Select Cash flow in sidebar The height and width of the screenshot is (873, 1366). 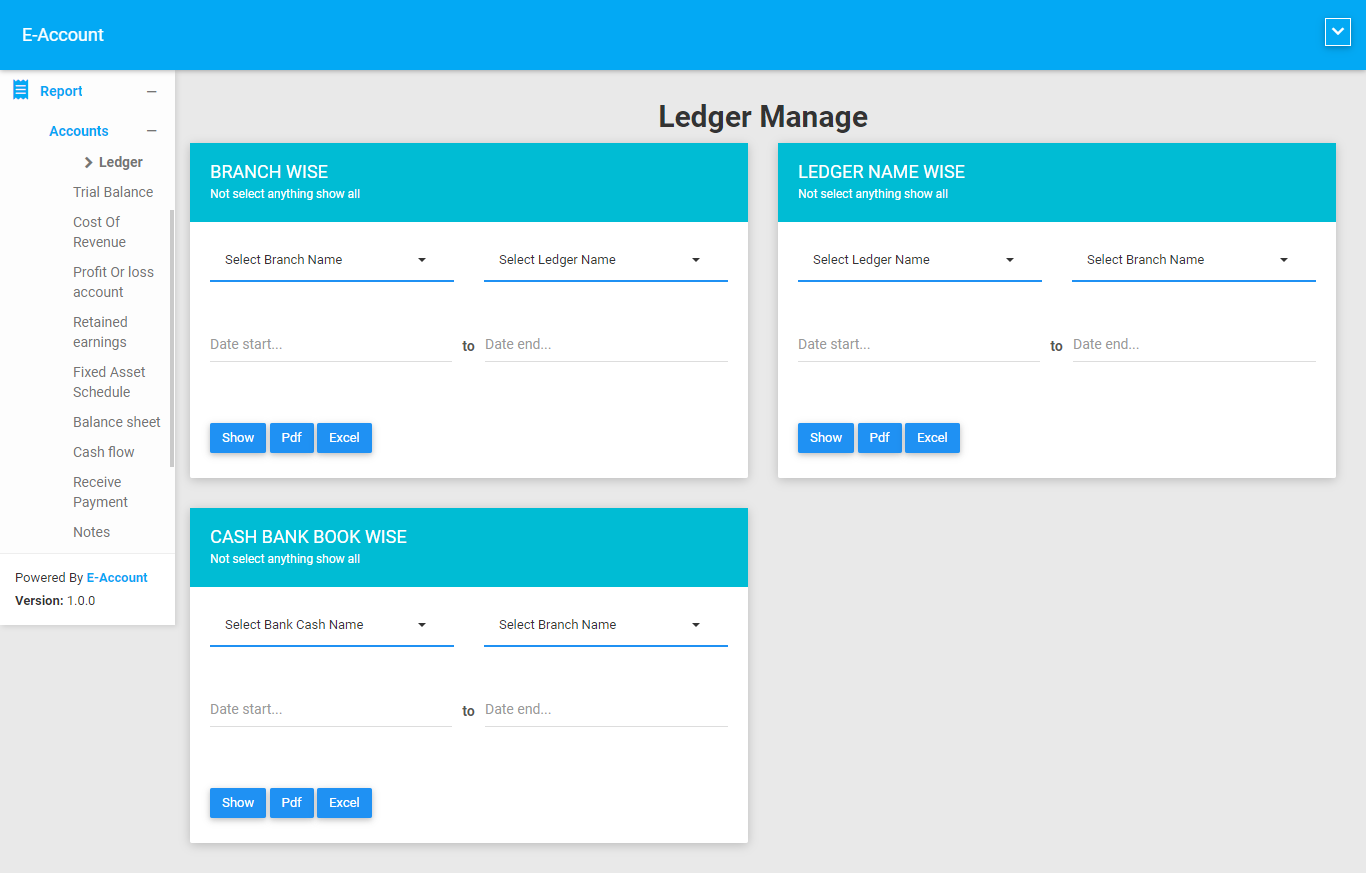tap(103, 452)
